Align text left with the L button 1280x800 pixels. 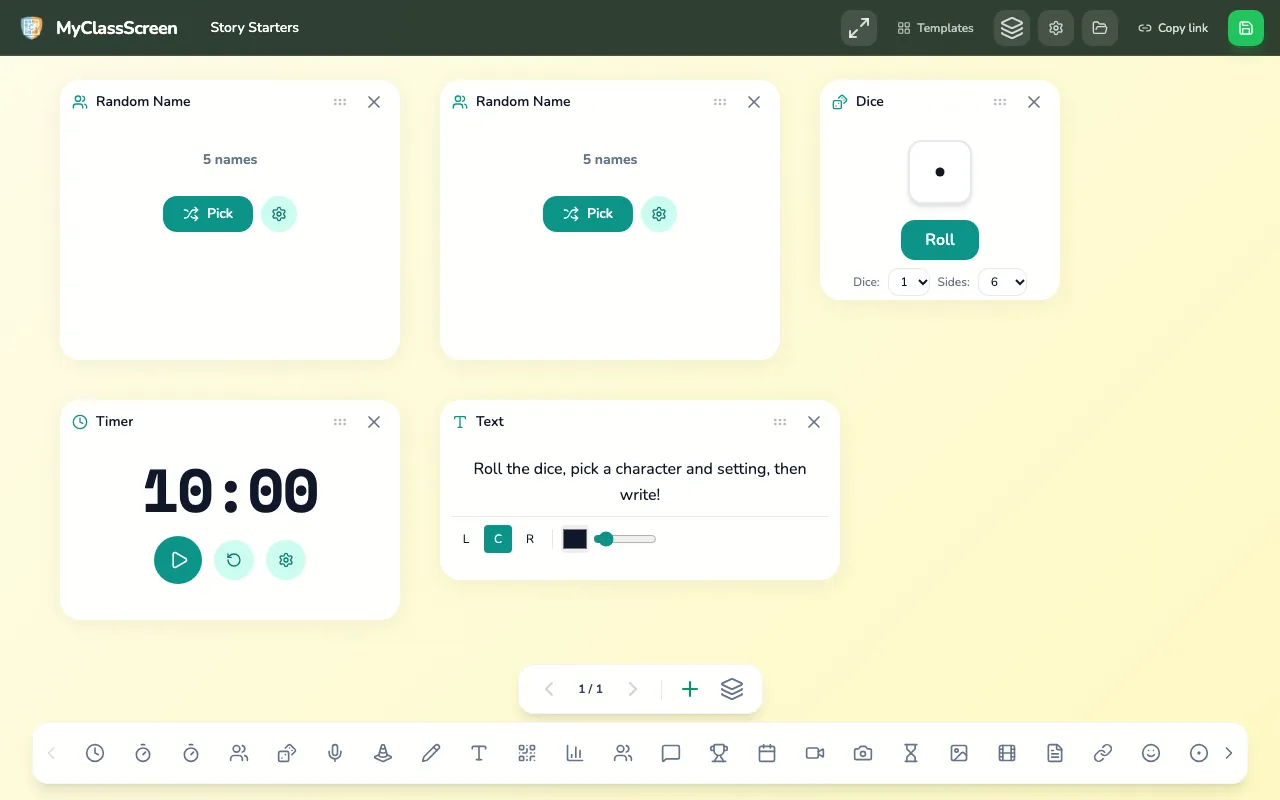tap(466, 539)
